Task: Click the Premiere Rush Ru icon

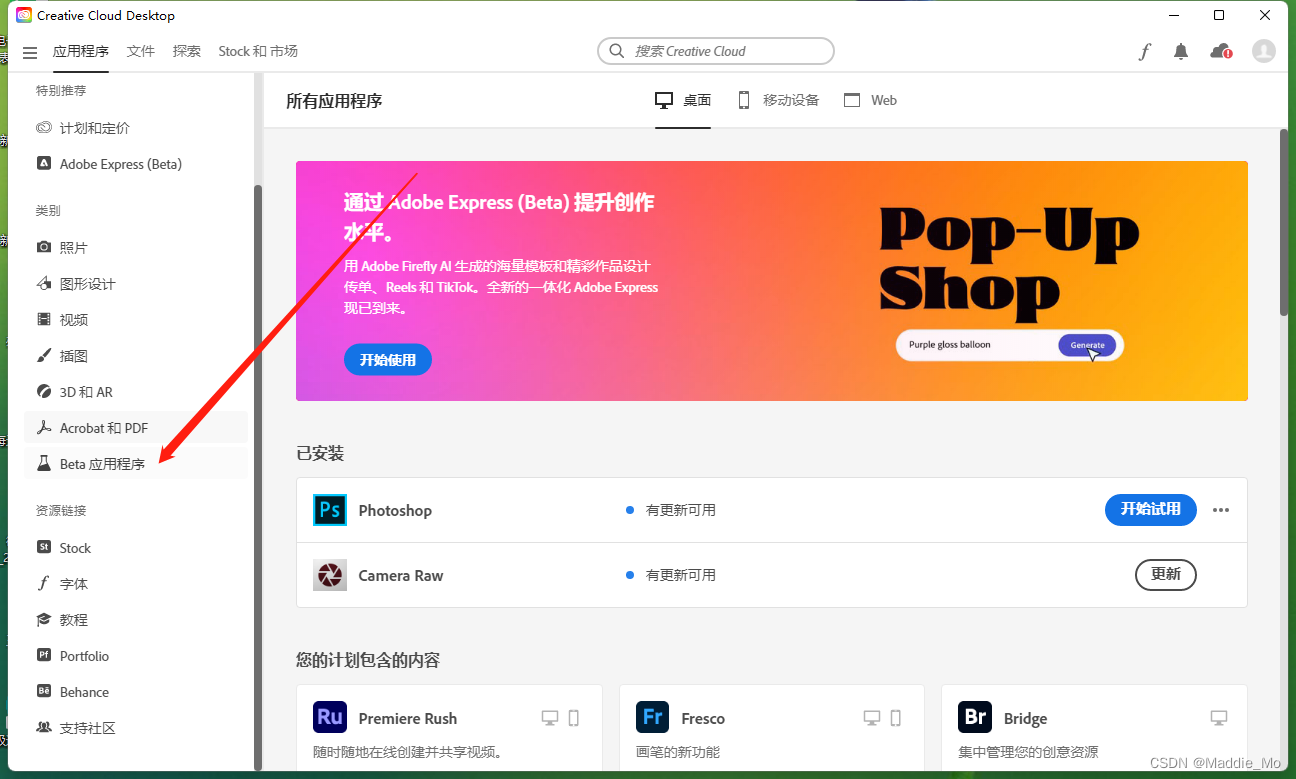Action: click(330, 717)
